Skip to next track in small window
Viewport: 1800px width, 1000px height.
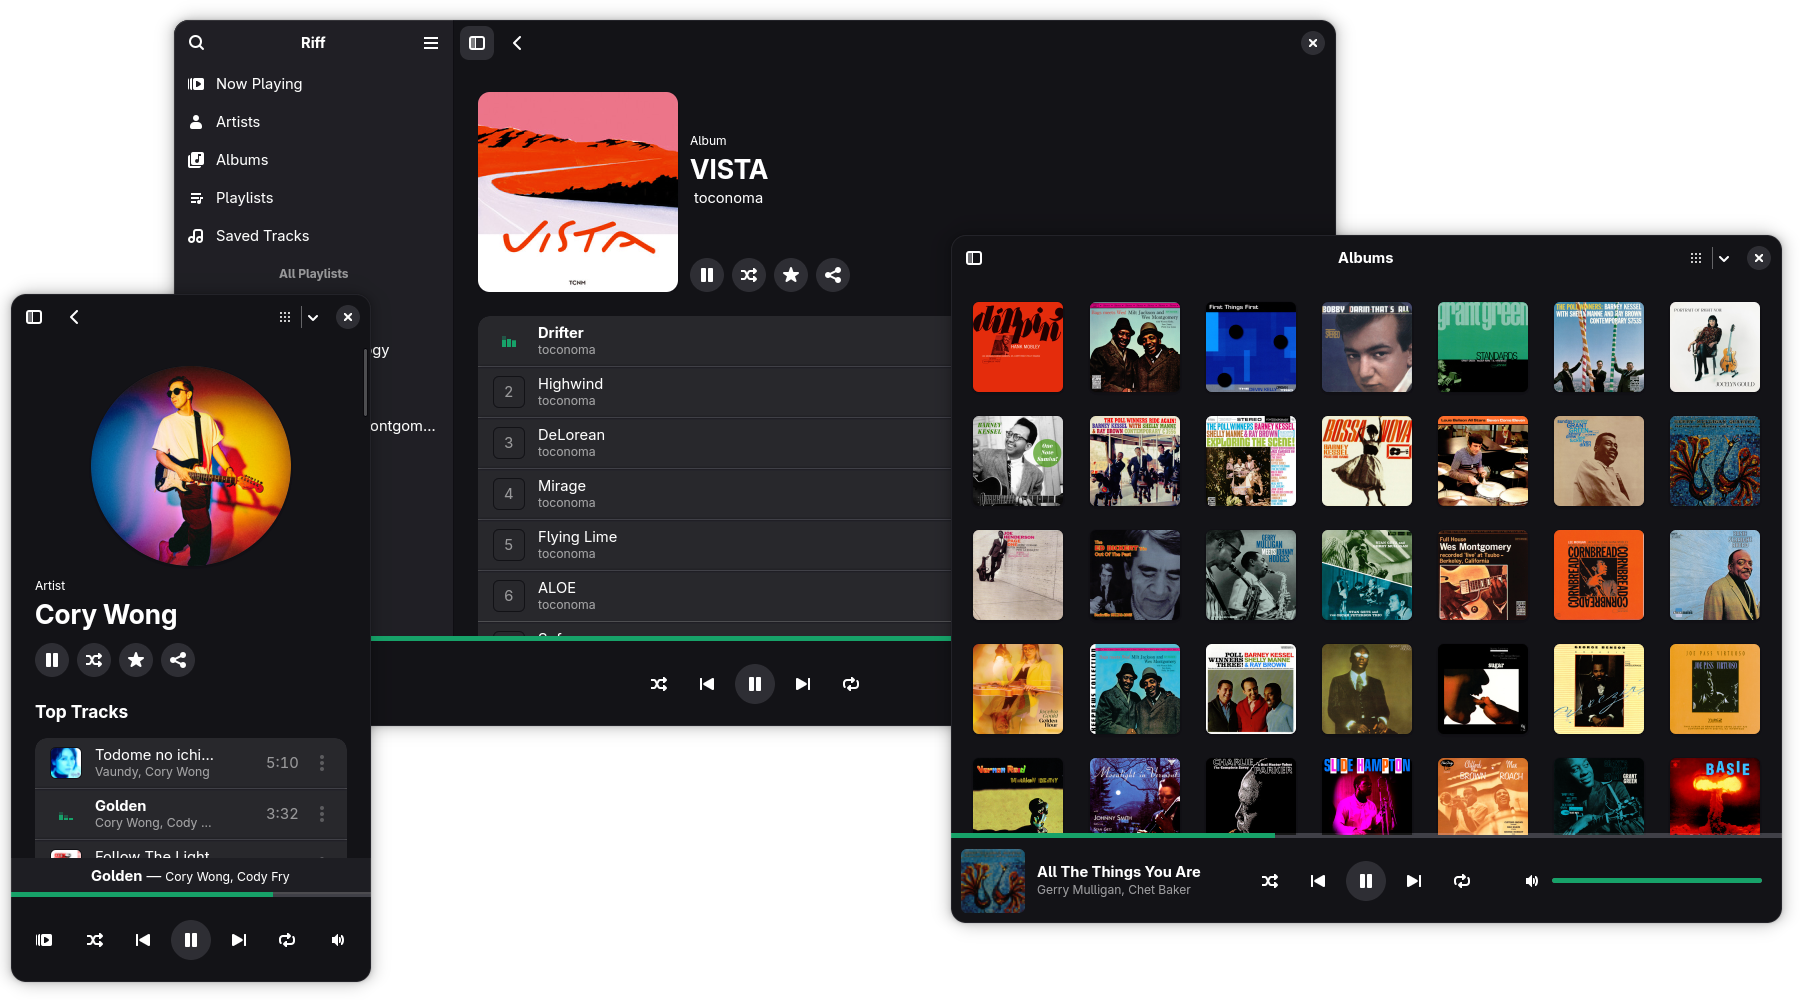239,940
